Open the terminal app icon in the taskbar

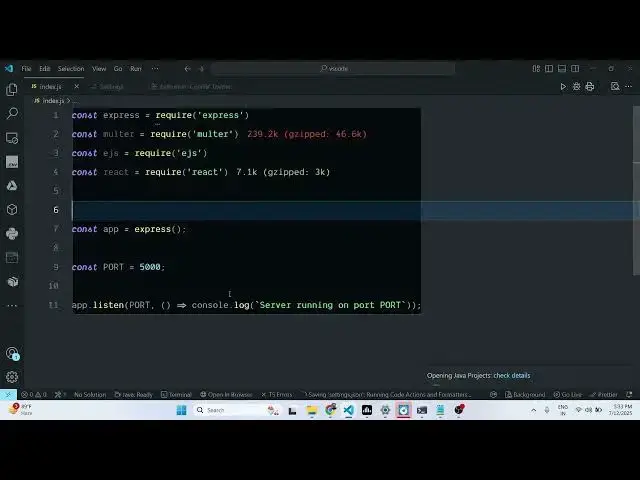tap(422, 410)
